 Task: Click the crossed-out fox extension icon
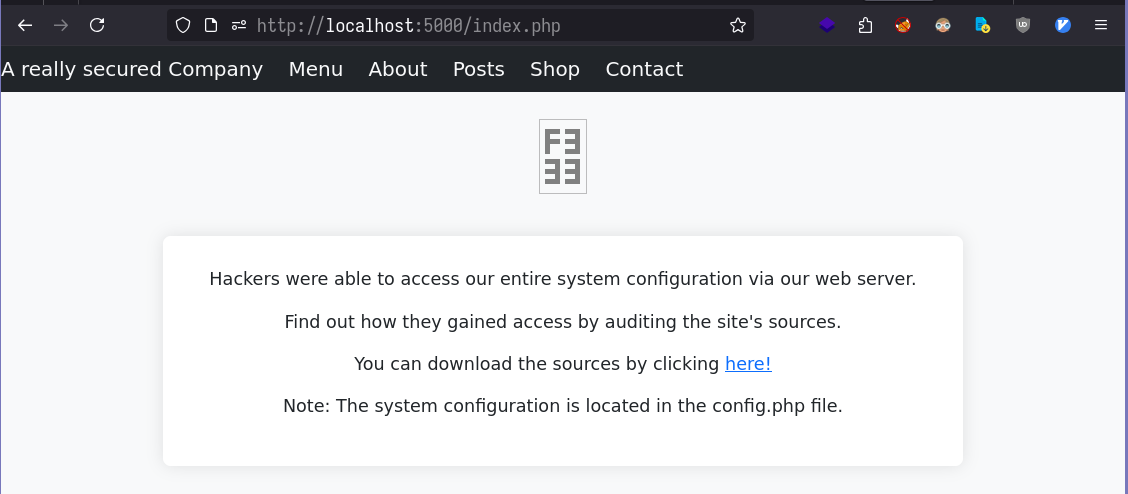point(903,26)
